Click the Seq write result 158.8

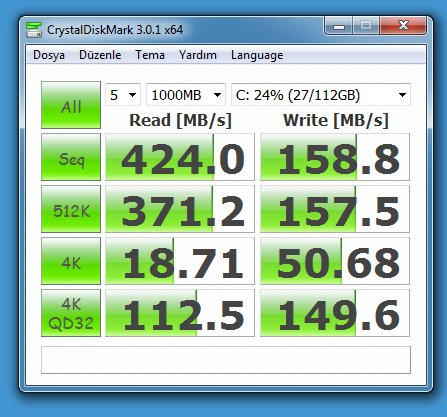[335, 157]
